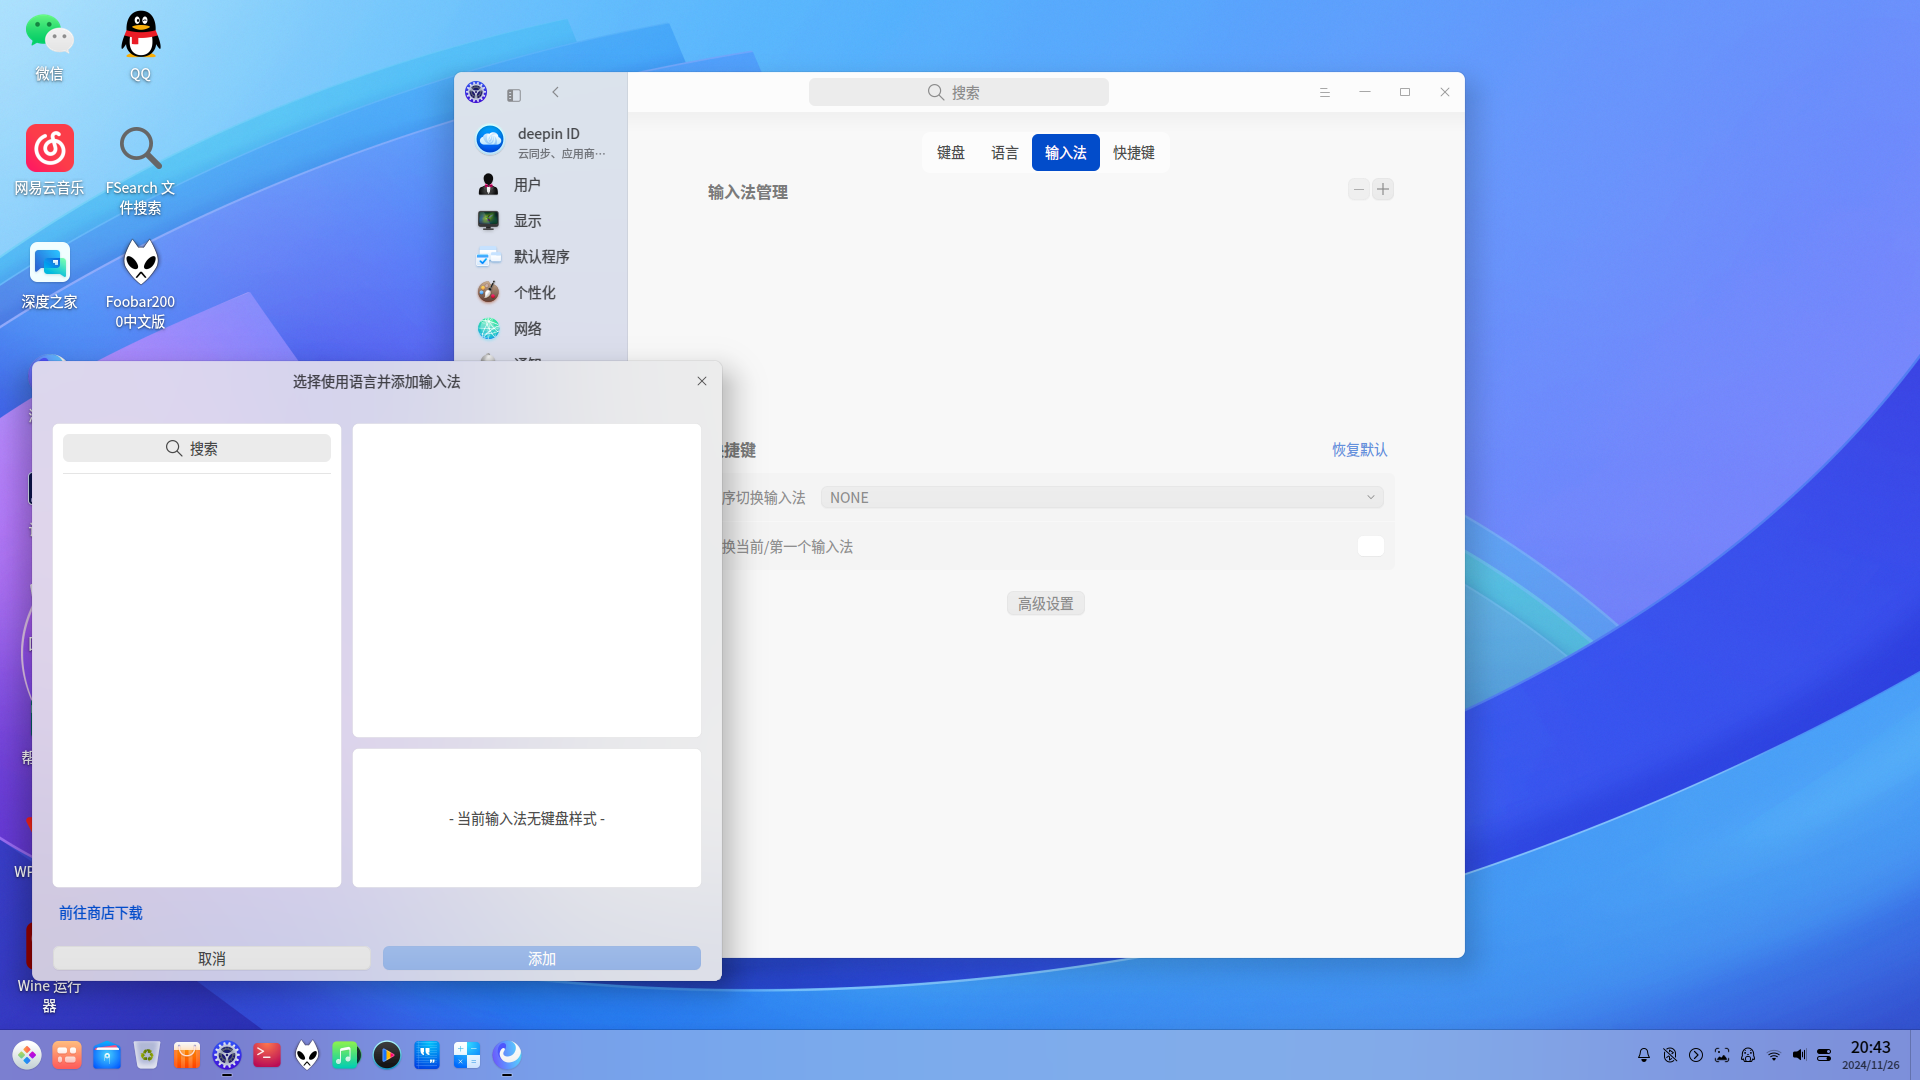Viewport: 1920px width, 1080px height.
Task: Select the 输入法 tab
Action: (1065, 152)
